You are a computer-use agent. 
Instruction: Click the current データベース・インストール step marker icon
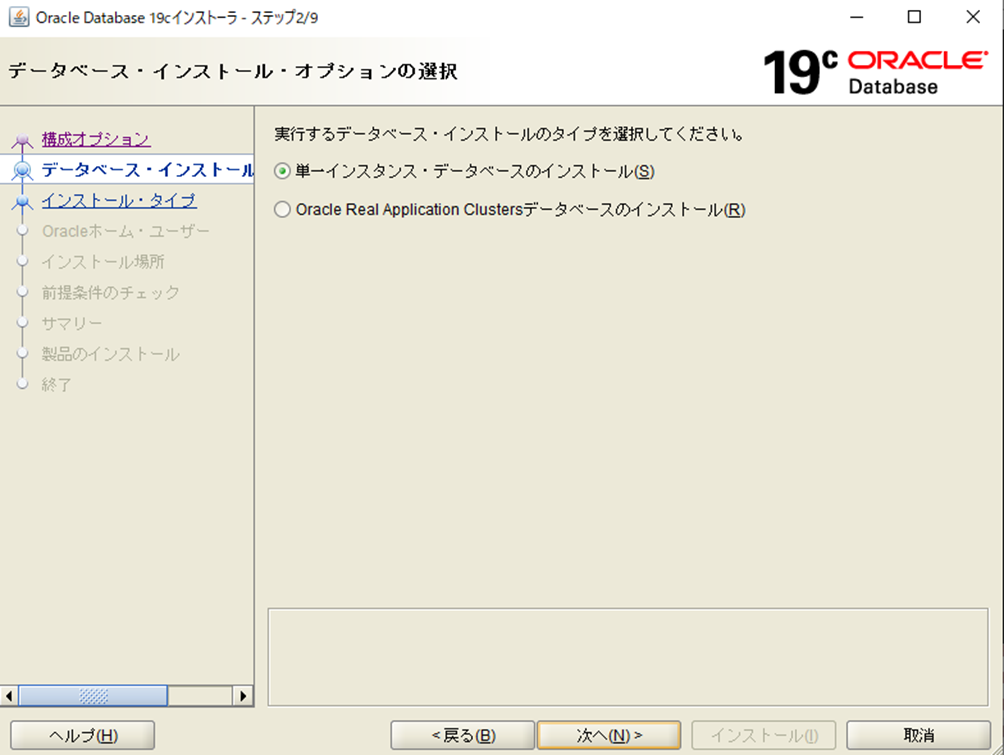22,171
